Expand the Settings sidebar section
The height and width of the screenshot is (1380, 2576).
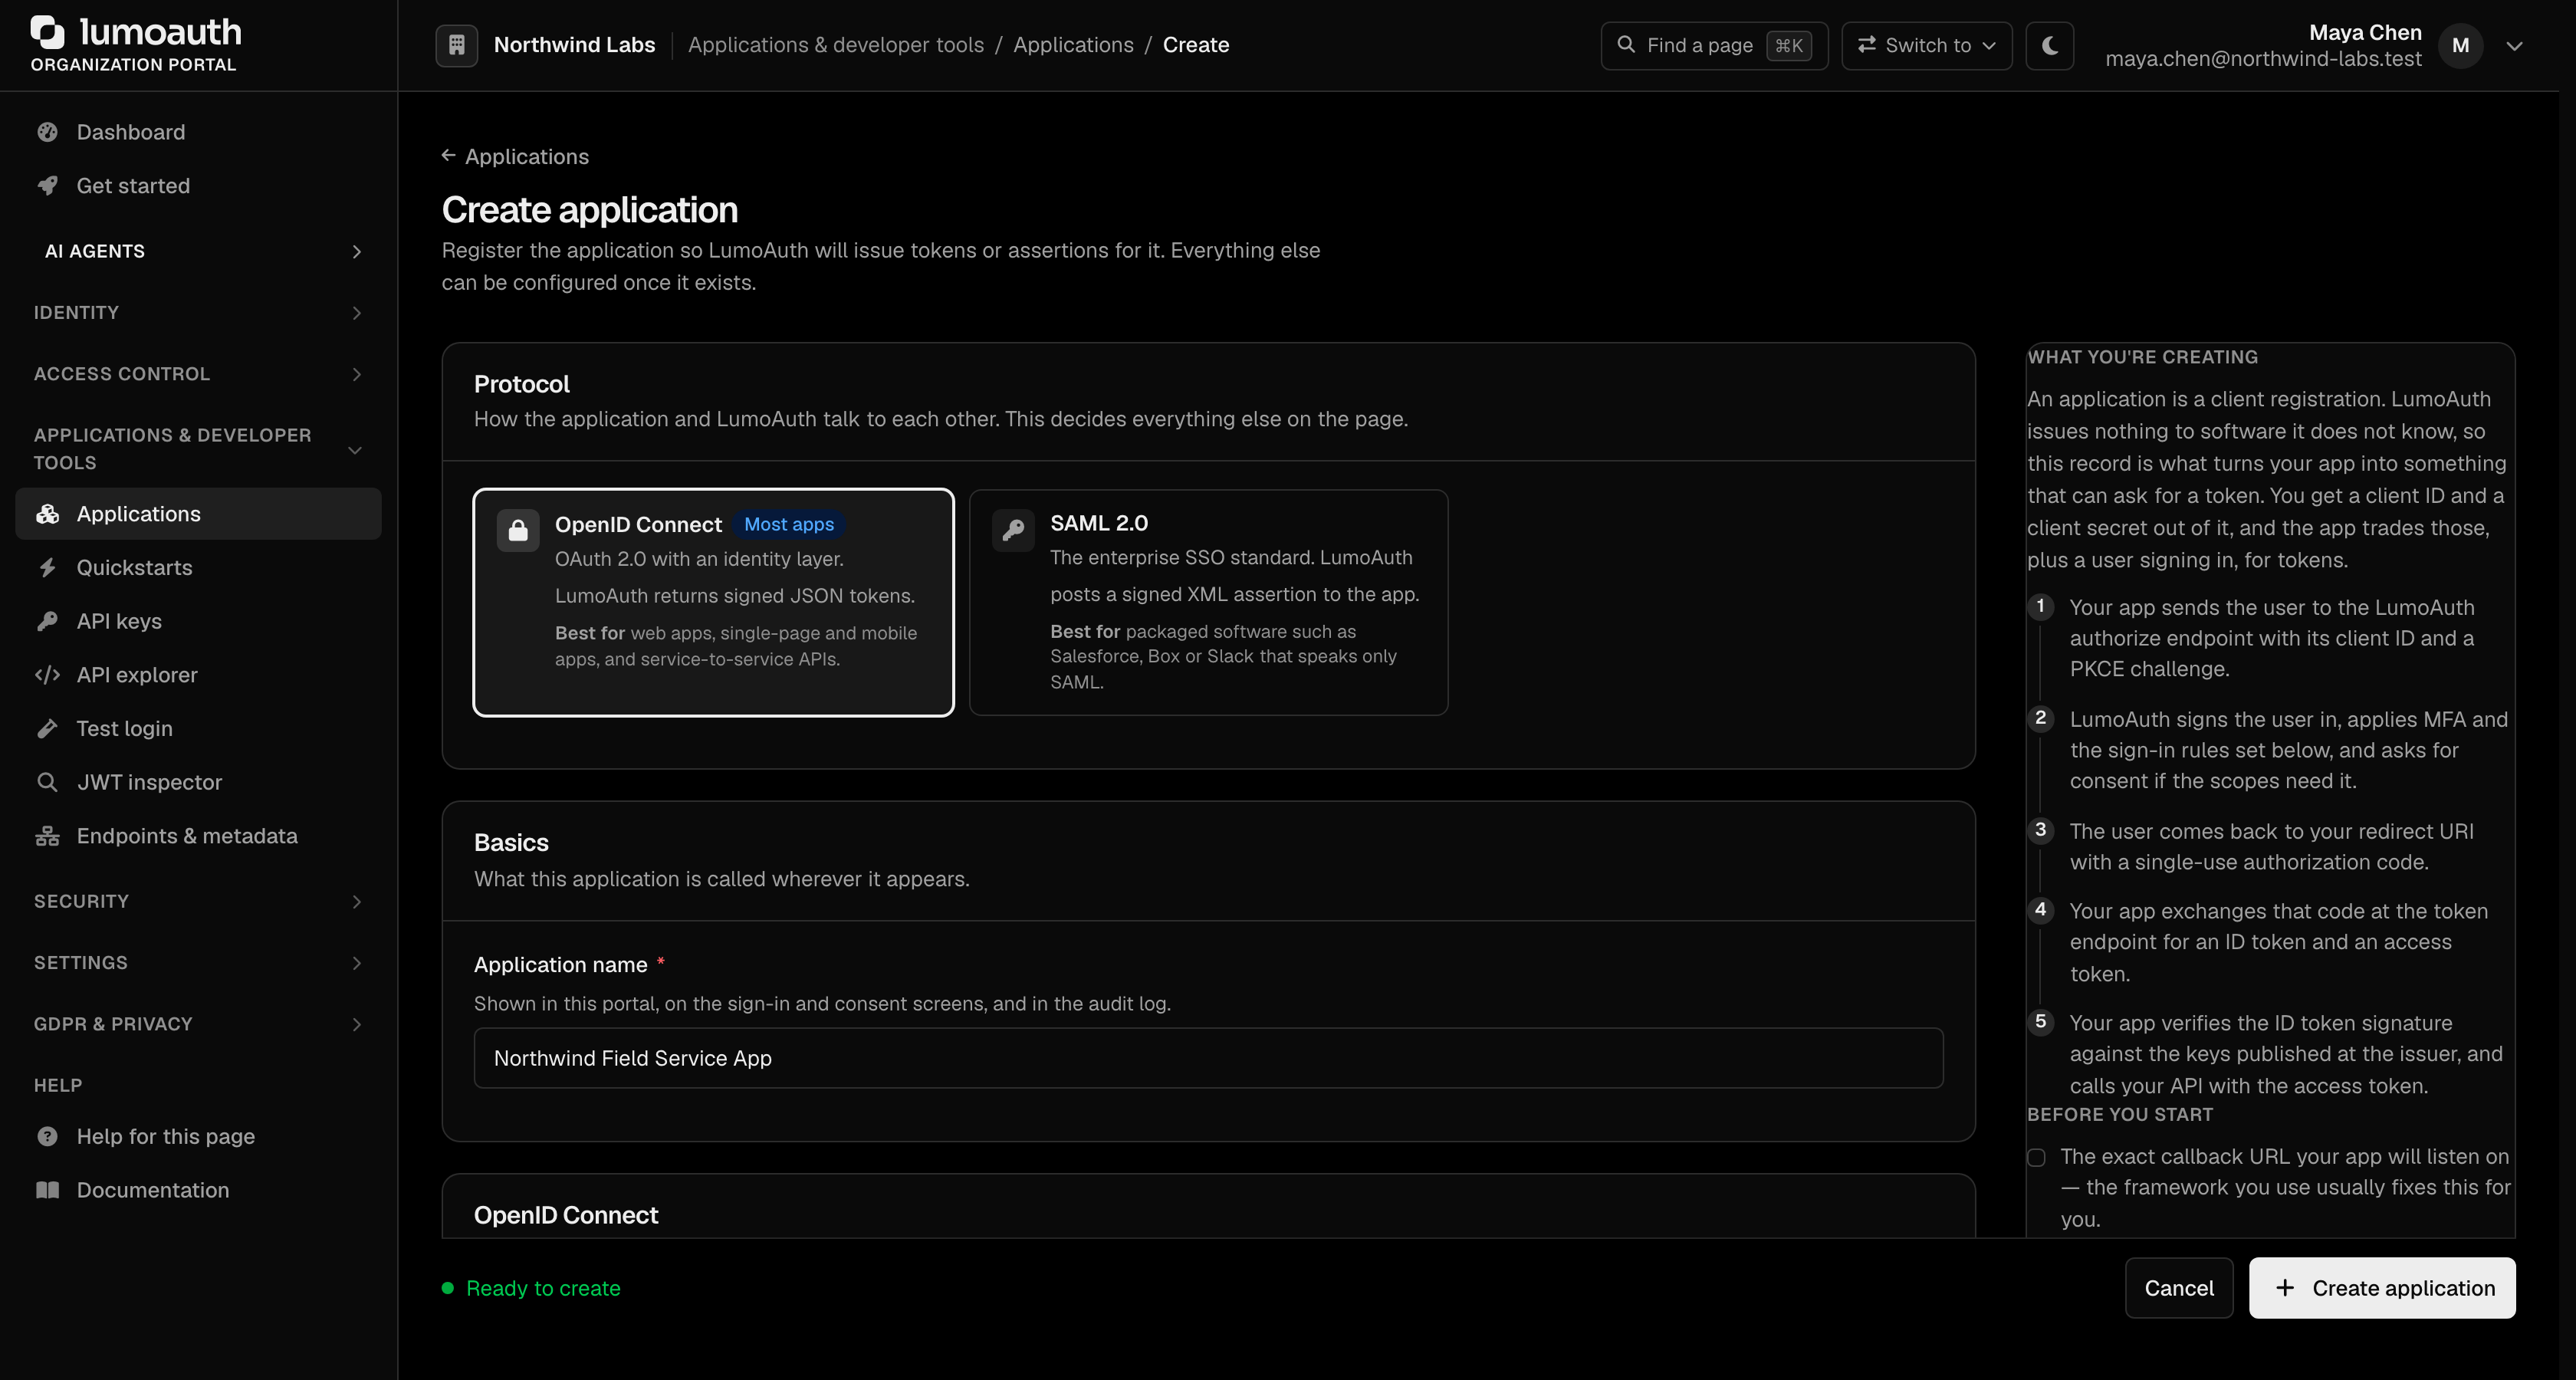(x=198, y=963)
